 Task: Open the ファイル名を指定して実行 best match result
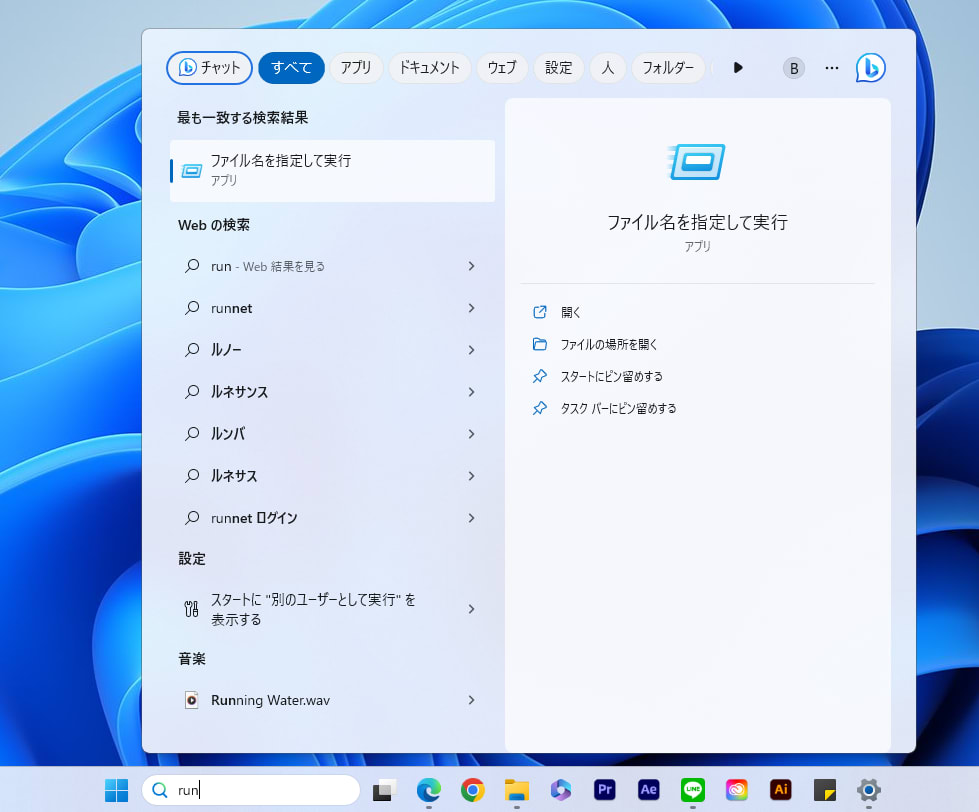[x=332, y=170]
